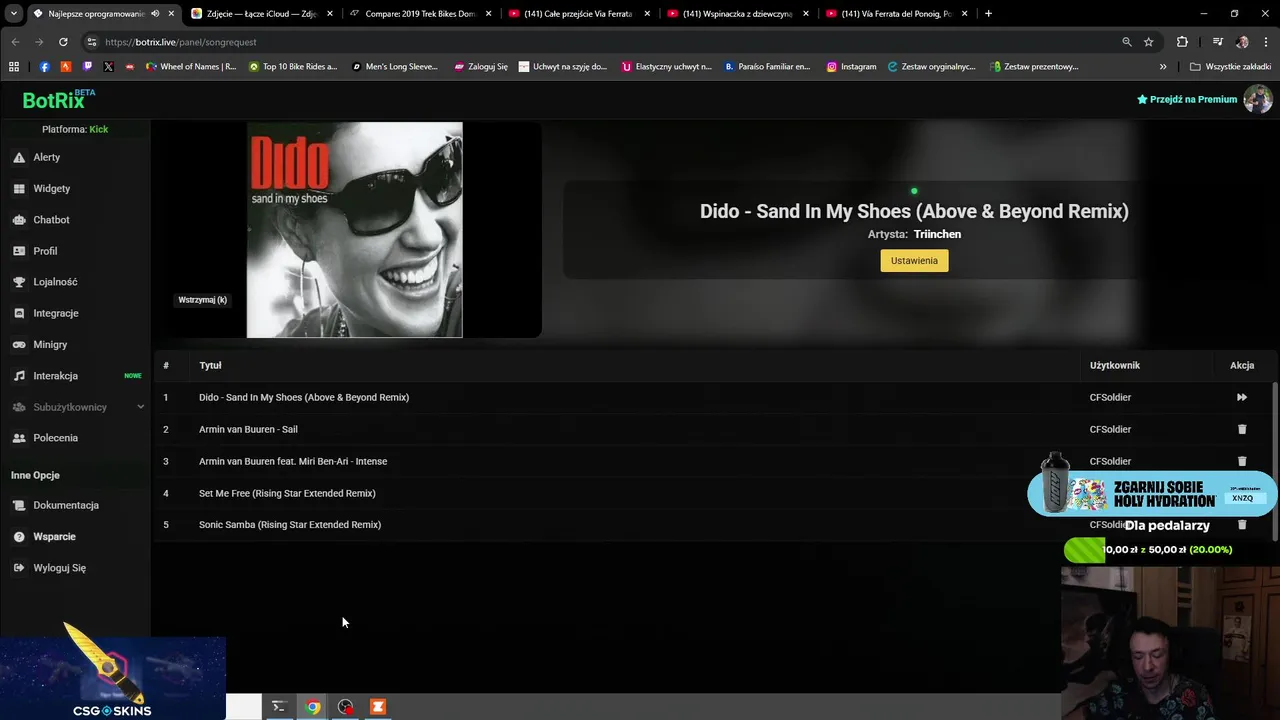Select Sonic Samba (Rising Star Extended Remix) title
The height and width of the screenshot is (720, 1280).
pos(290,525)
